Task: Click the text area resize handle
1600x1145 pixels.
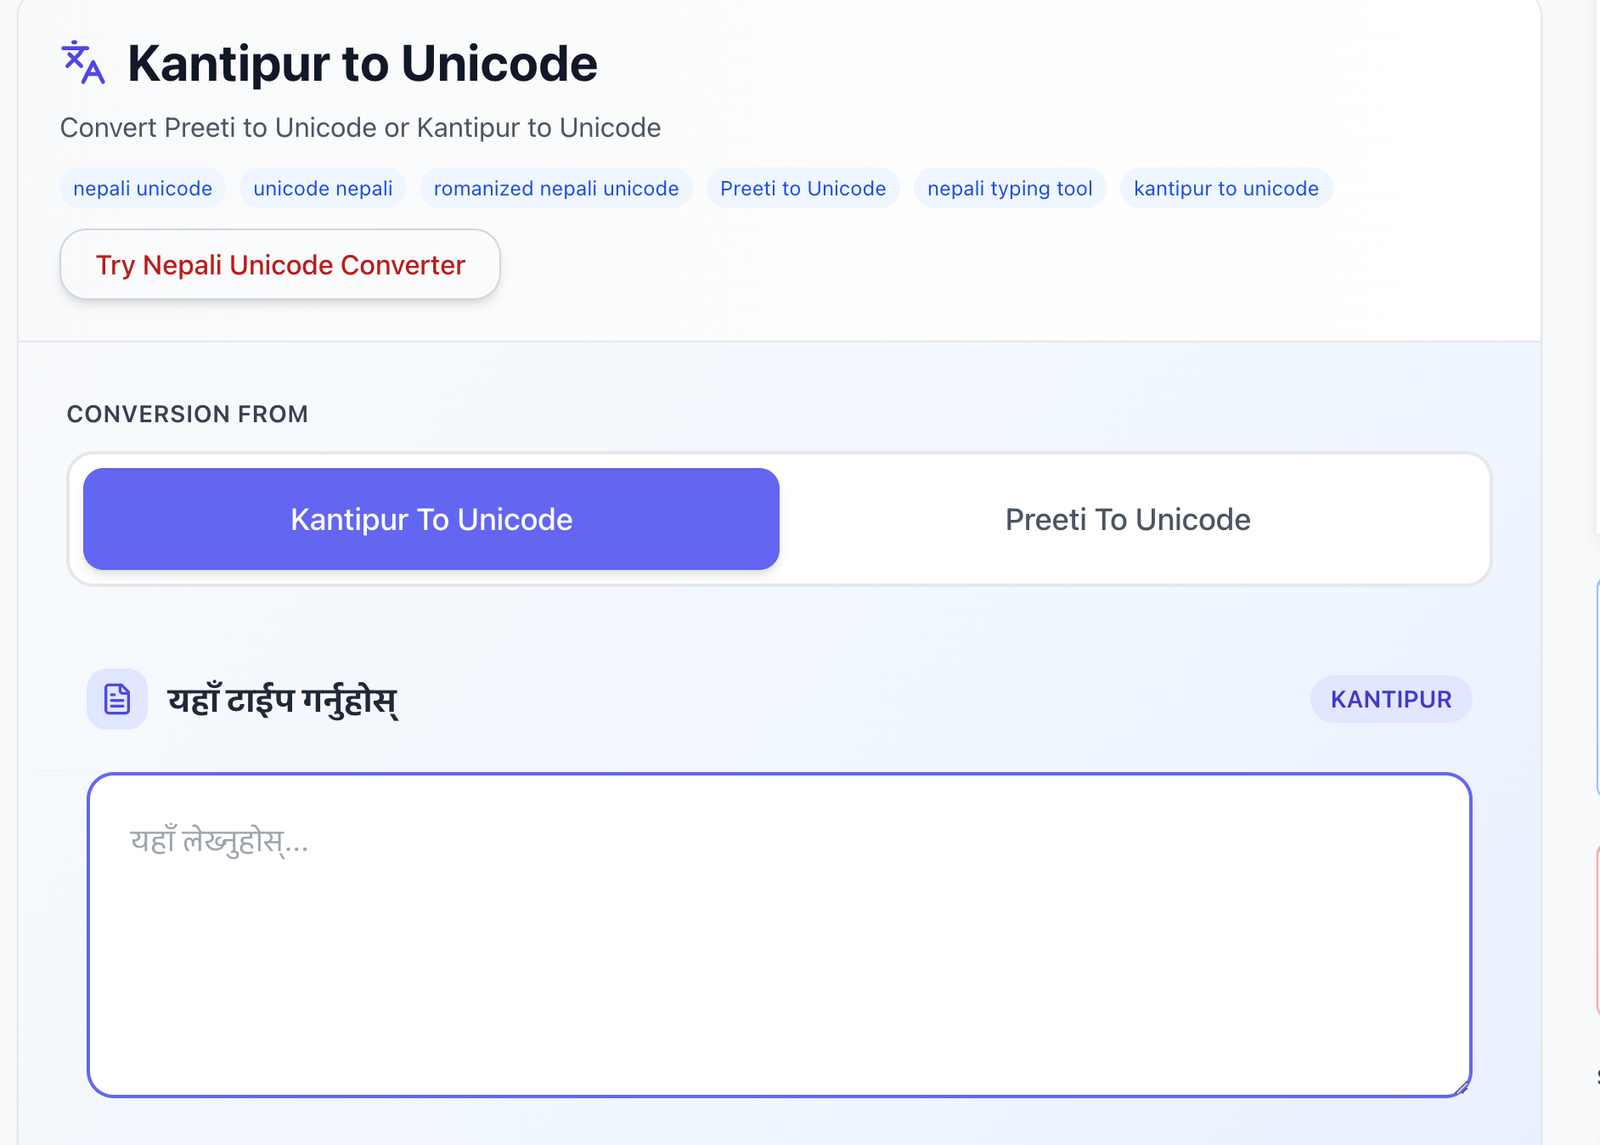Action: click(1462, 1087)
